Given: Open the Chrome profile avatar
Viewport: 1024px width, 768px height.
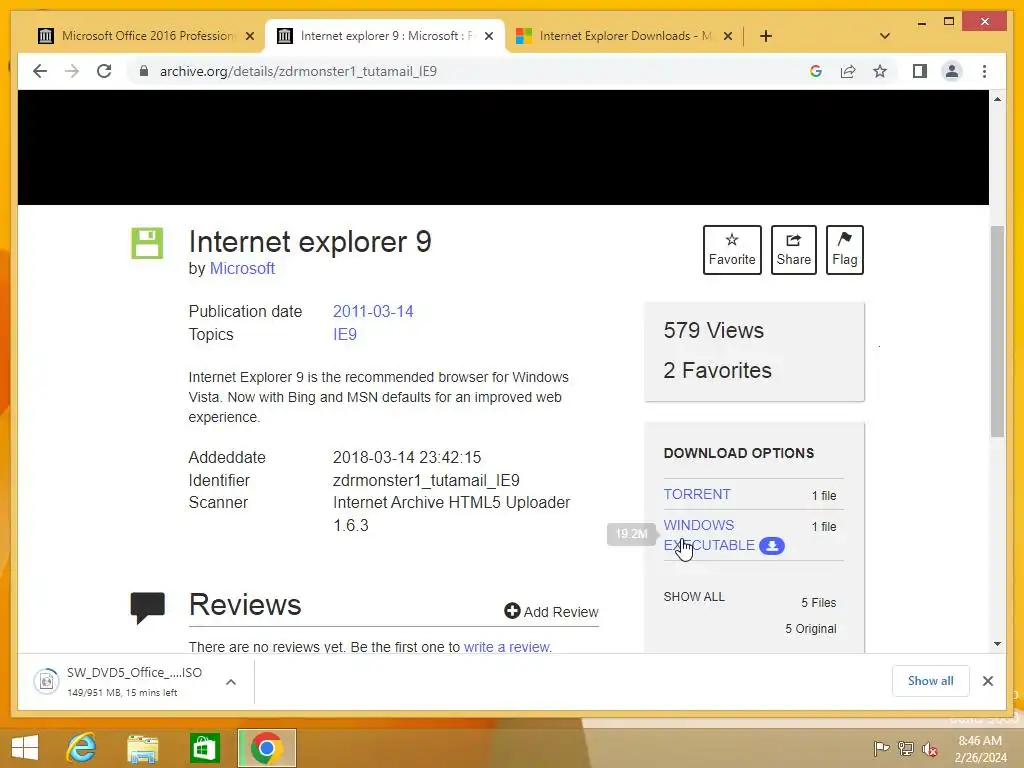Looking at the screenshot, I should (x=952, y=71).
